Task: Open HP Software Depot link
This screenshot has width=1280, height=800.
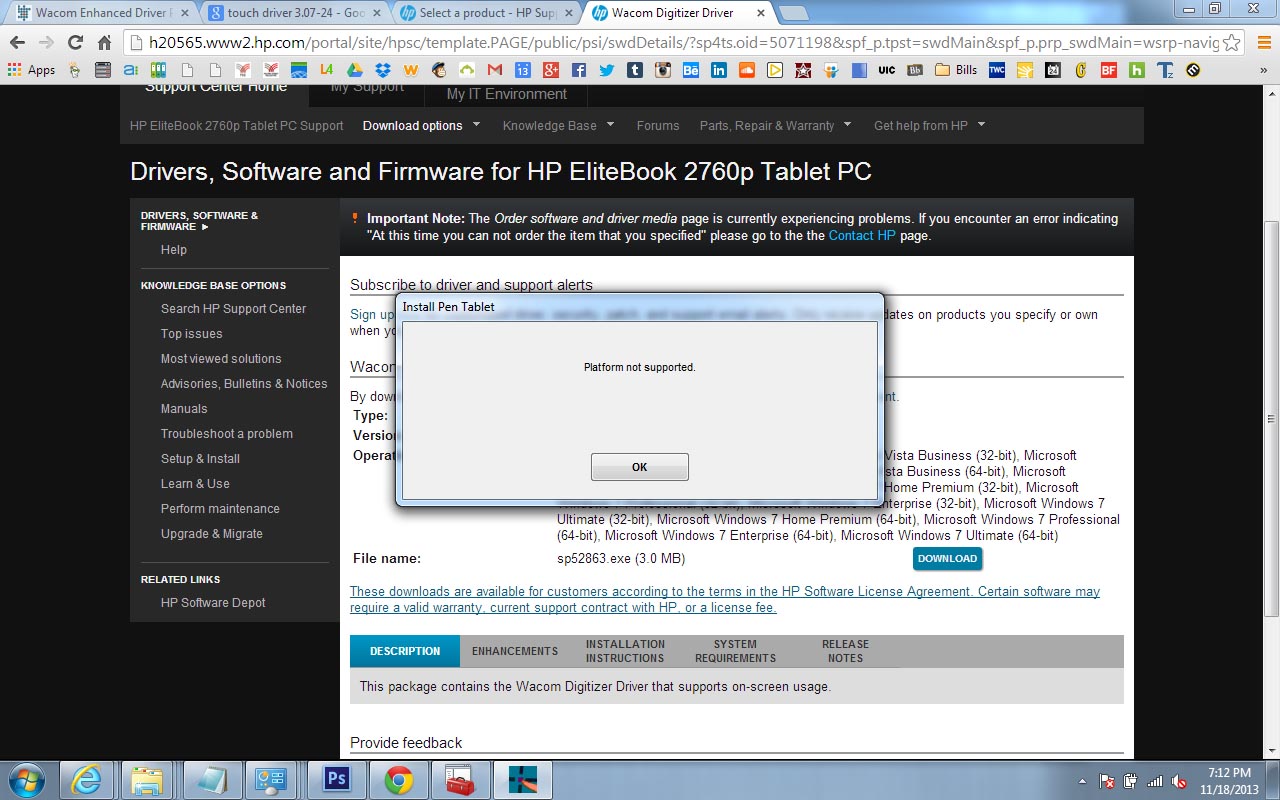Action: pos(213,603)
